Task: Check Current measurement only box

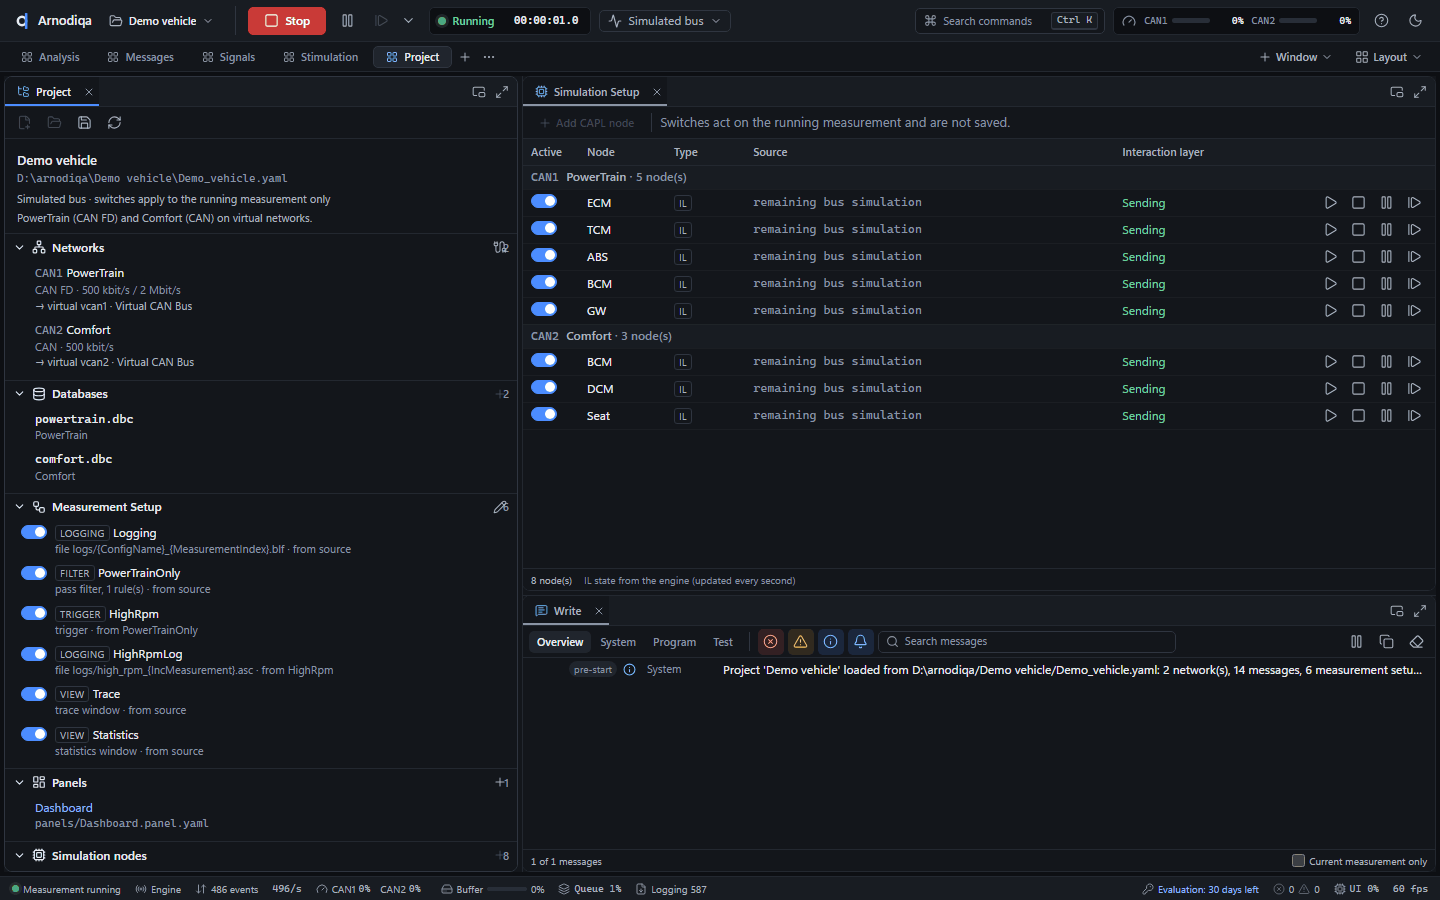Action: (1298, 861)
